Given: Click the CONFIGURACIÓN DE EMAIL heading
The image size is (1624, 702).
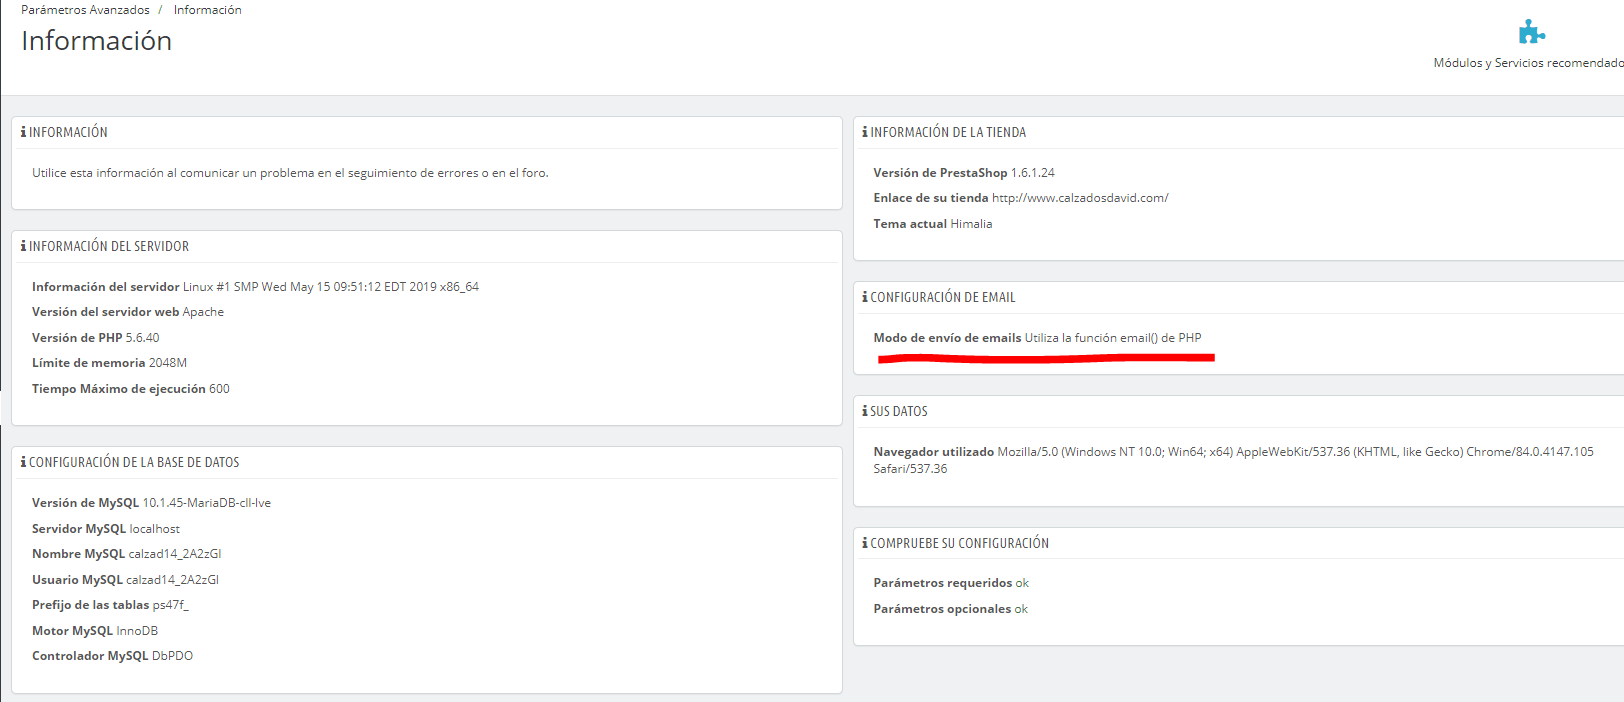Looking at the screenshot, I should click(x=943, y=297).
